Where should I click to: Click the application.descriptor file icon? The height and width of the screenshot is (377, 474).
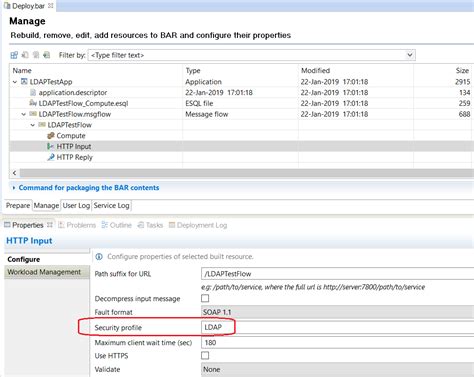point(33,92)
